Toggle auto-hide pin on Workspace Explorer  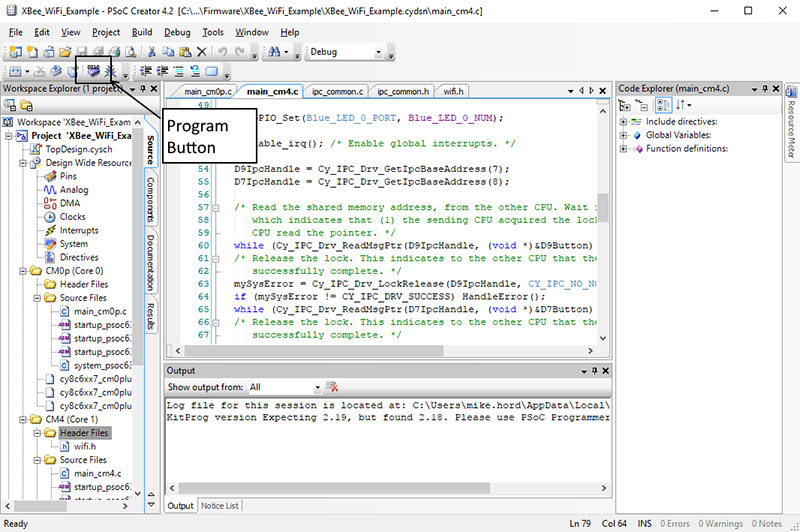143,89
